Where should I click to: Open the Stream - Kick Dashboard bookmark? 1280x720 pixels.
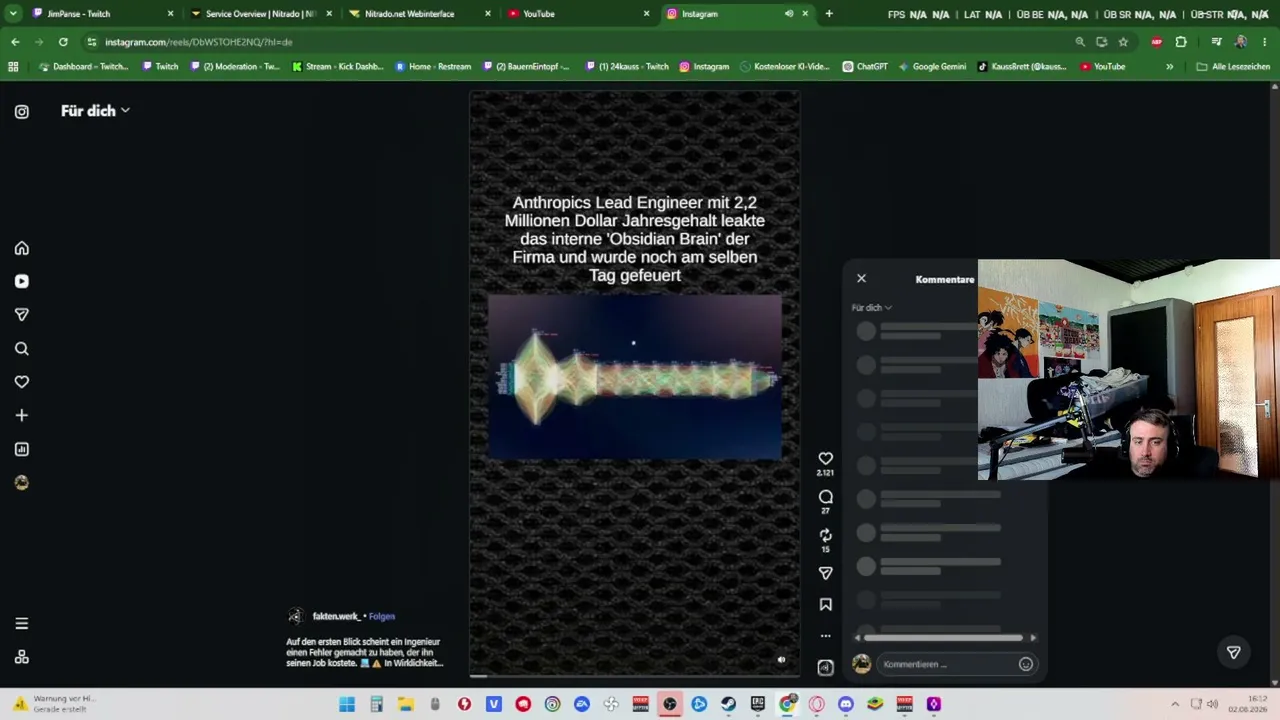coord(338,67)
